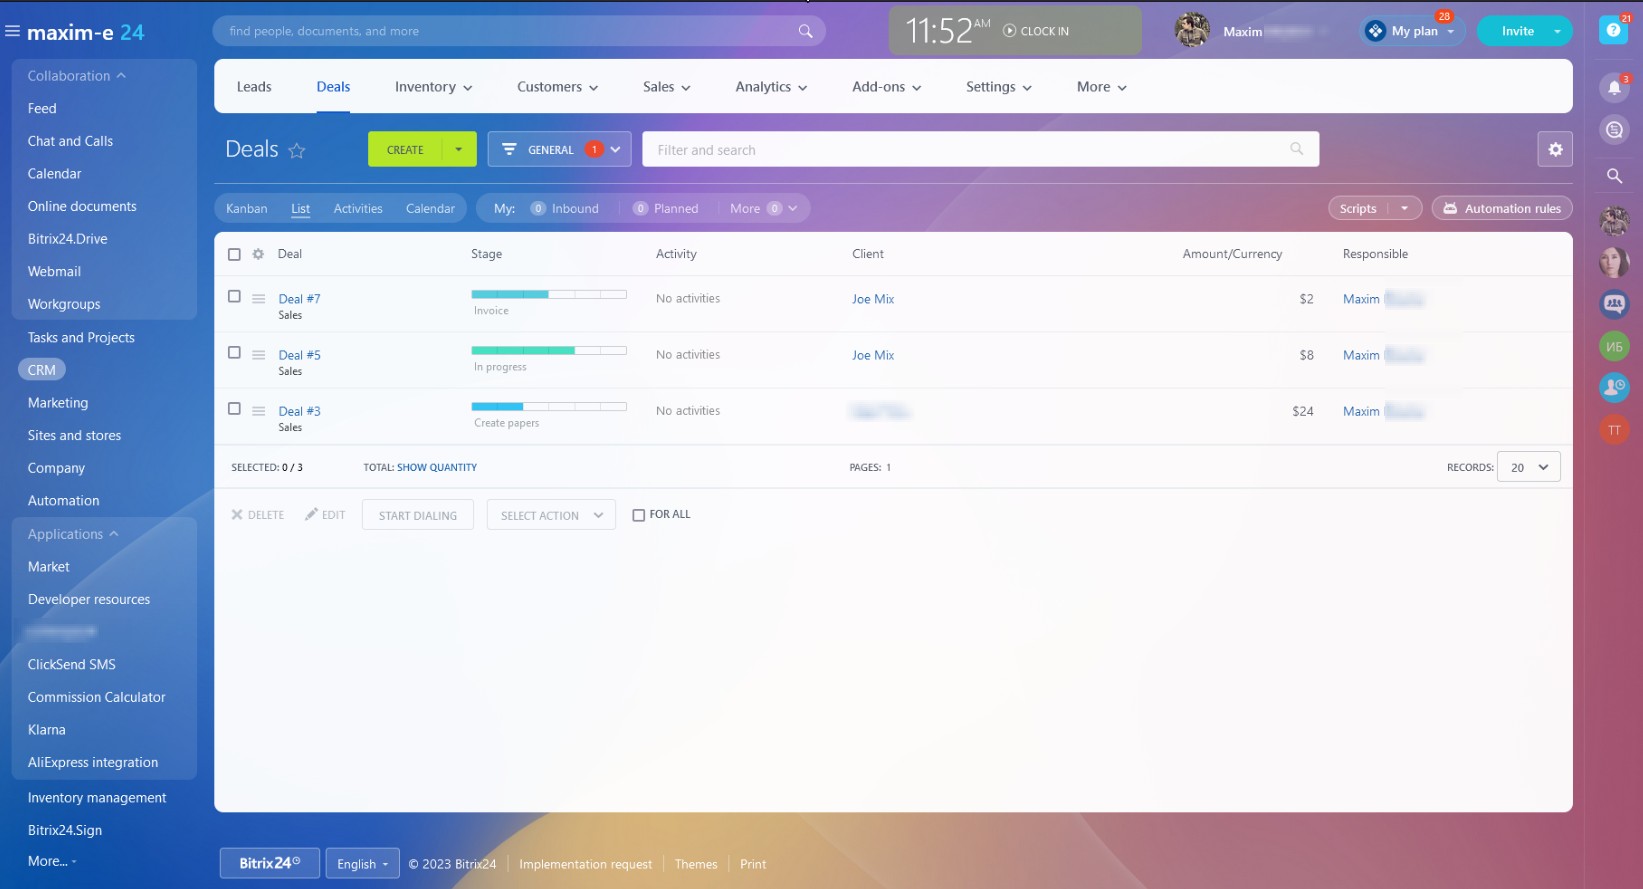Click the In progress stage bar for Deal #5

coord(549,350)
